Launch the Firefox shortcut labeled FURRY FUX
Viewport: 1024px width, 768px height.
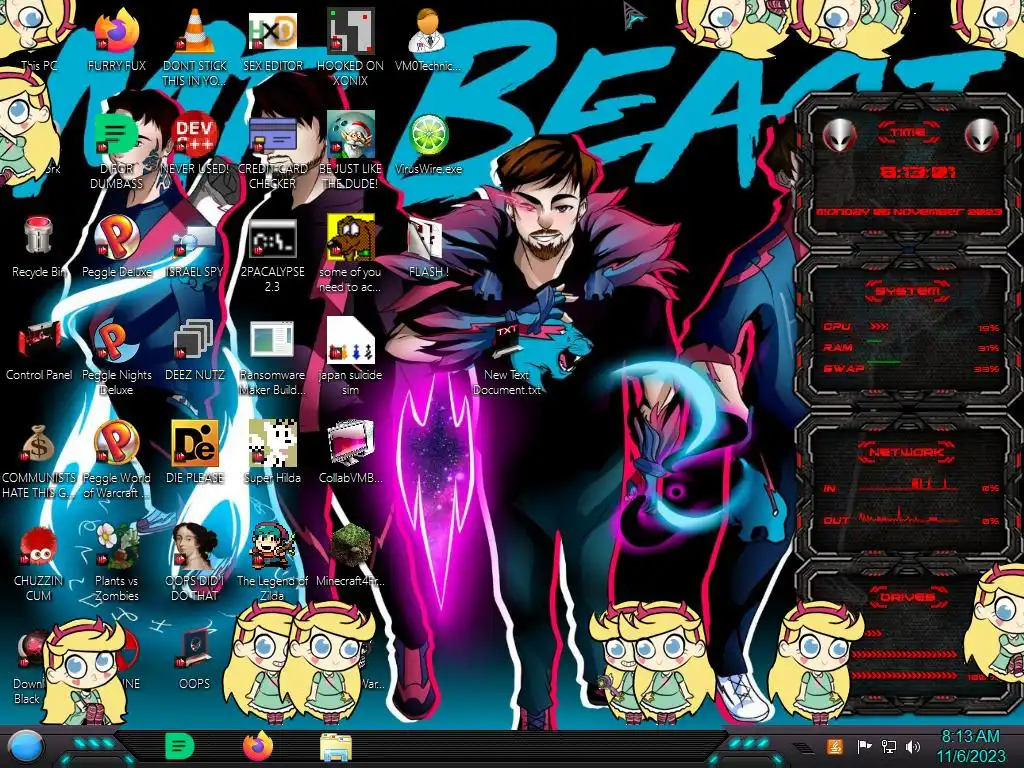coord(116,39)
